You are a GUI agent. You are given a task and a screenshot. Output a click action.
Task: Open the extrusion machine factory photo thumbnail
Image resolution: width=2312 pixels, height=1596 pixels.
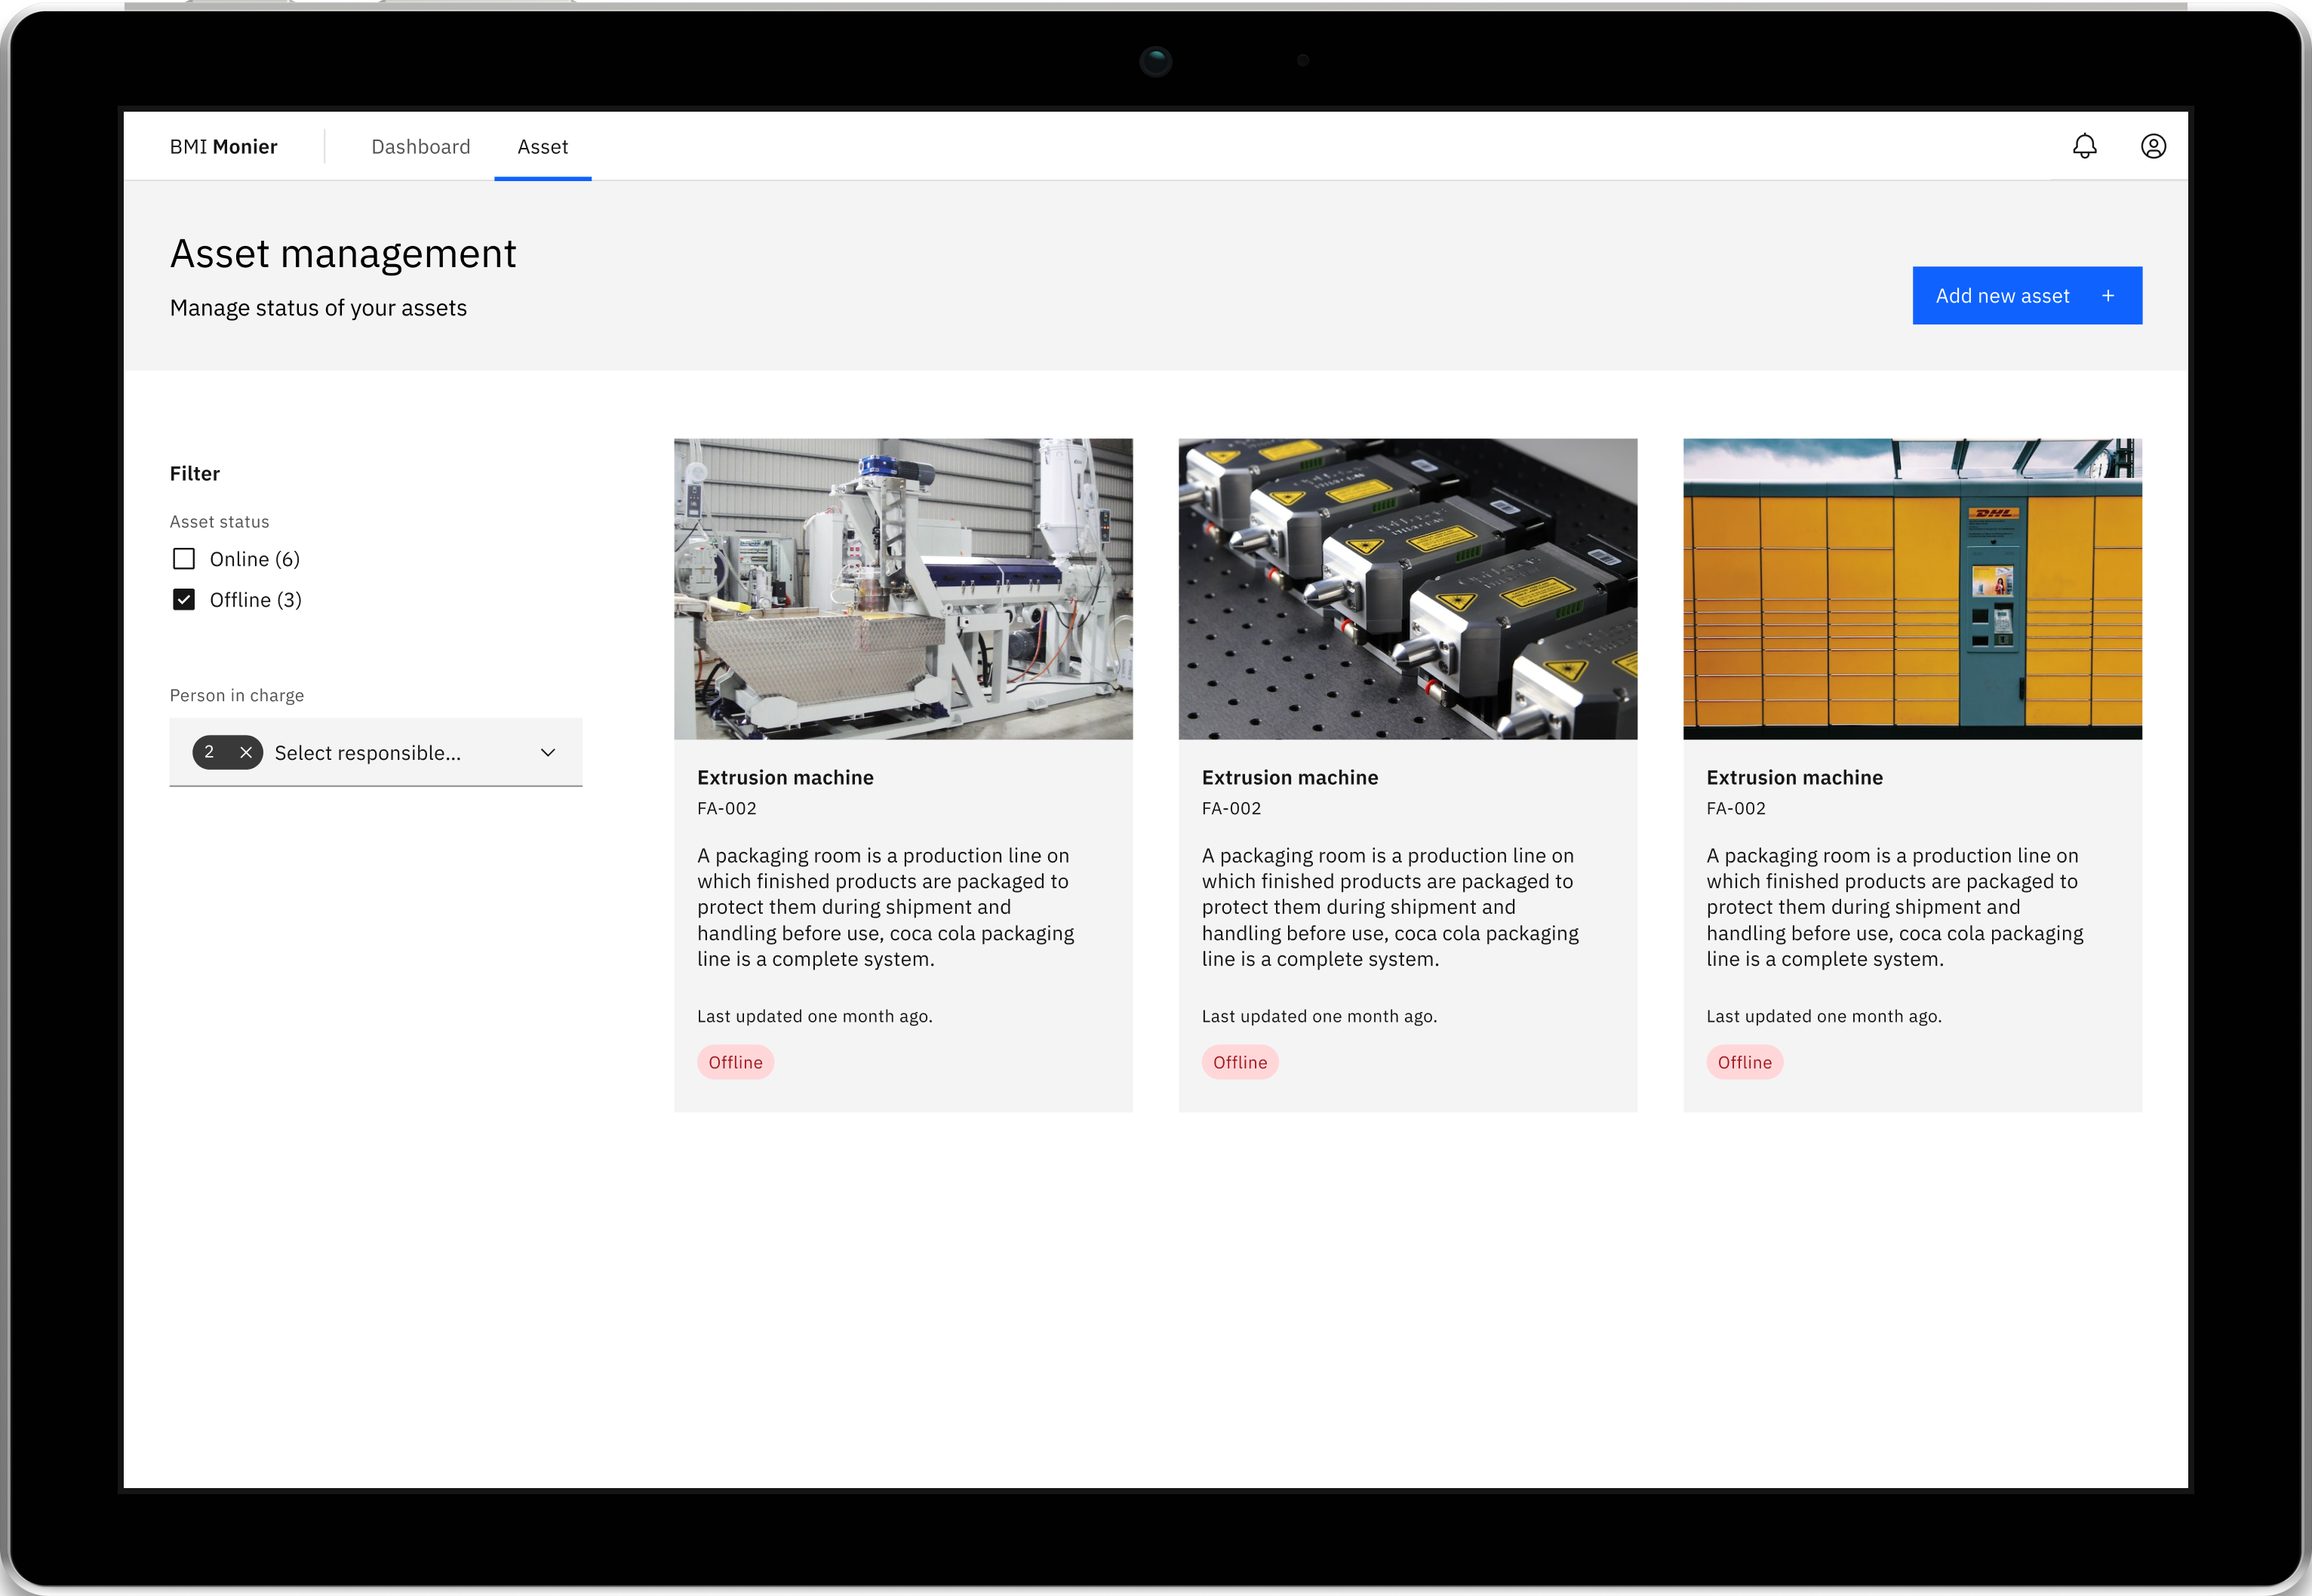(x=903, y=589)
